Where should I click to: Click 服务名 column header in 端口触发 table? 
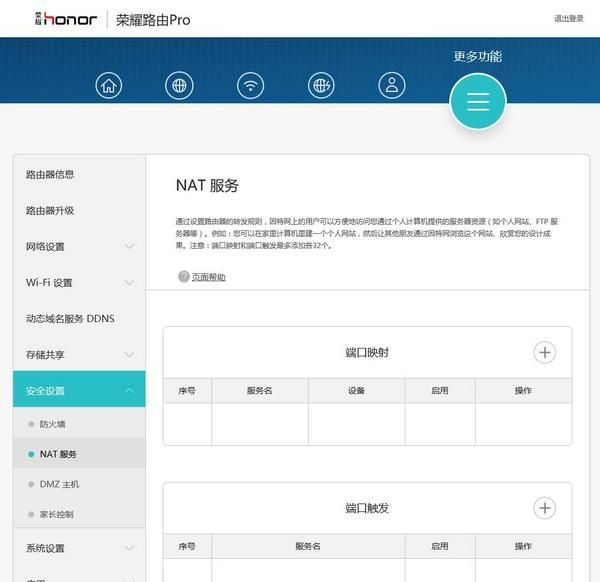(x=308, y=546)
